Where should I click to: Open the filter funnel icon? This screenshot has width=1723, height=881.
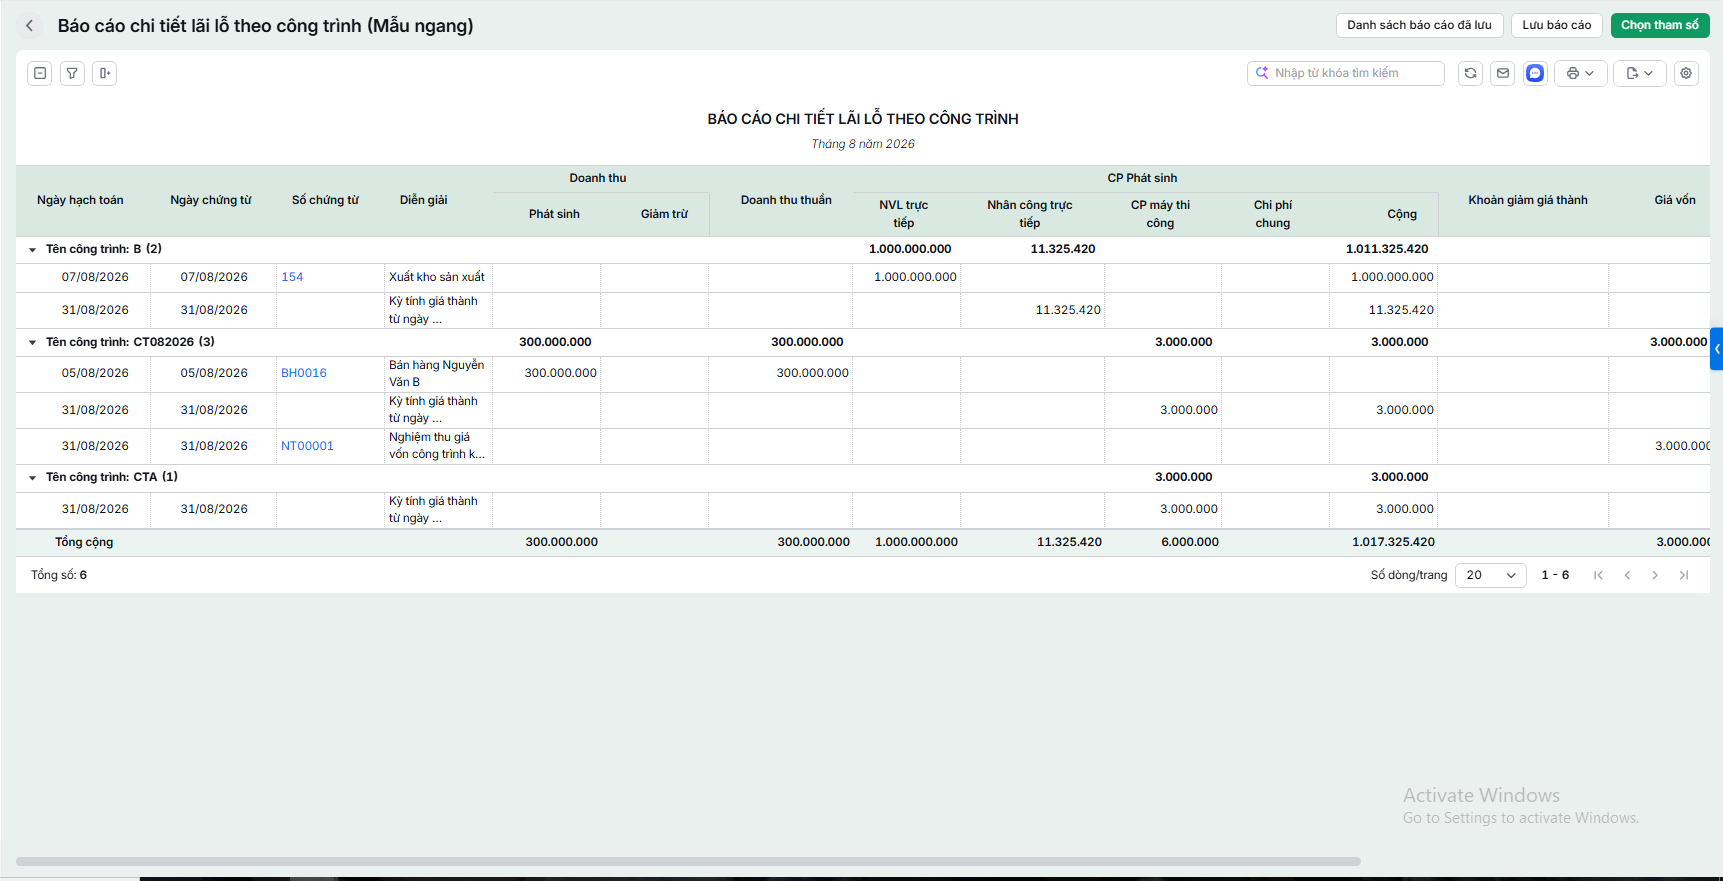[72, 73]
